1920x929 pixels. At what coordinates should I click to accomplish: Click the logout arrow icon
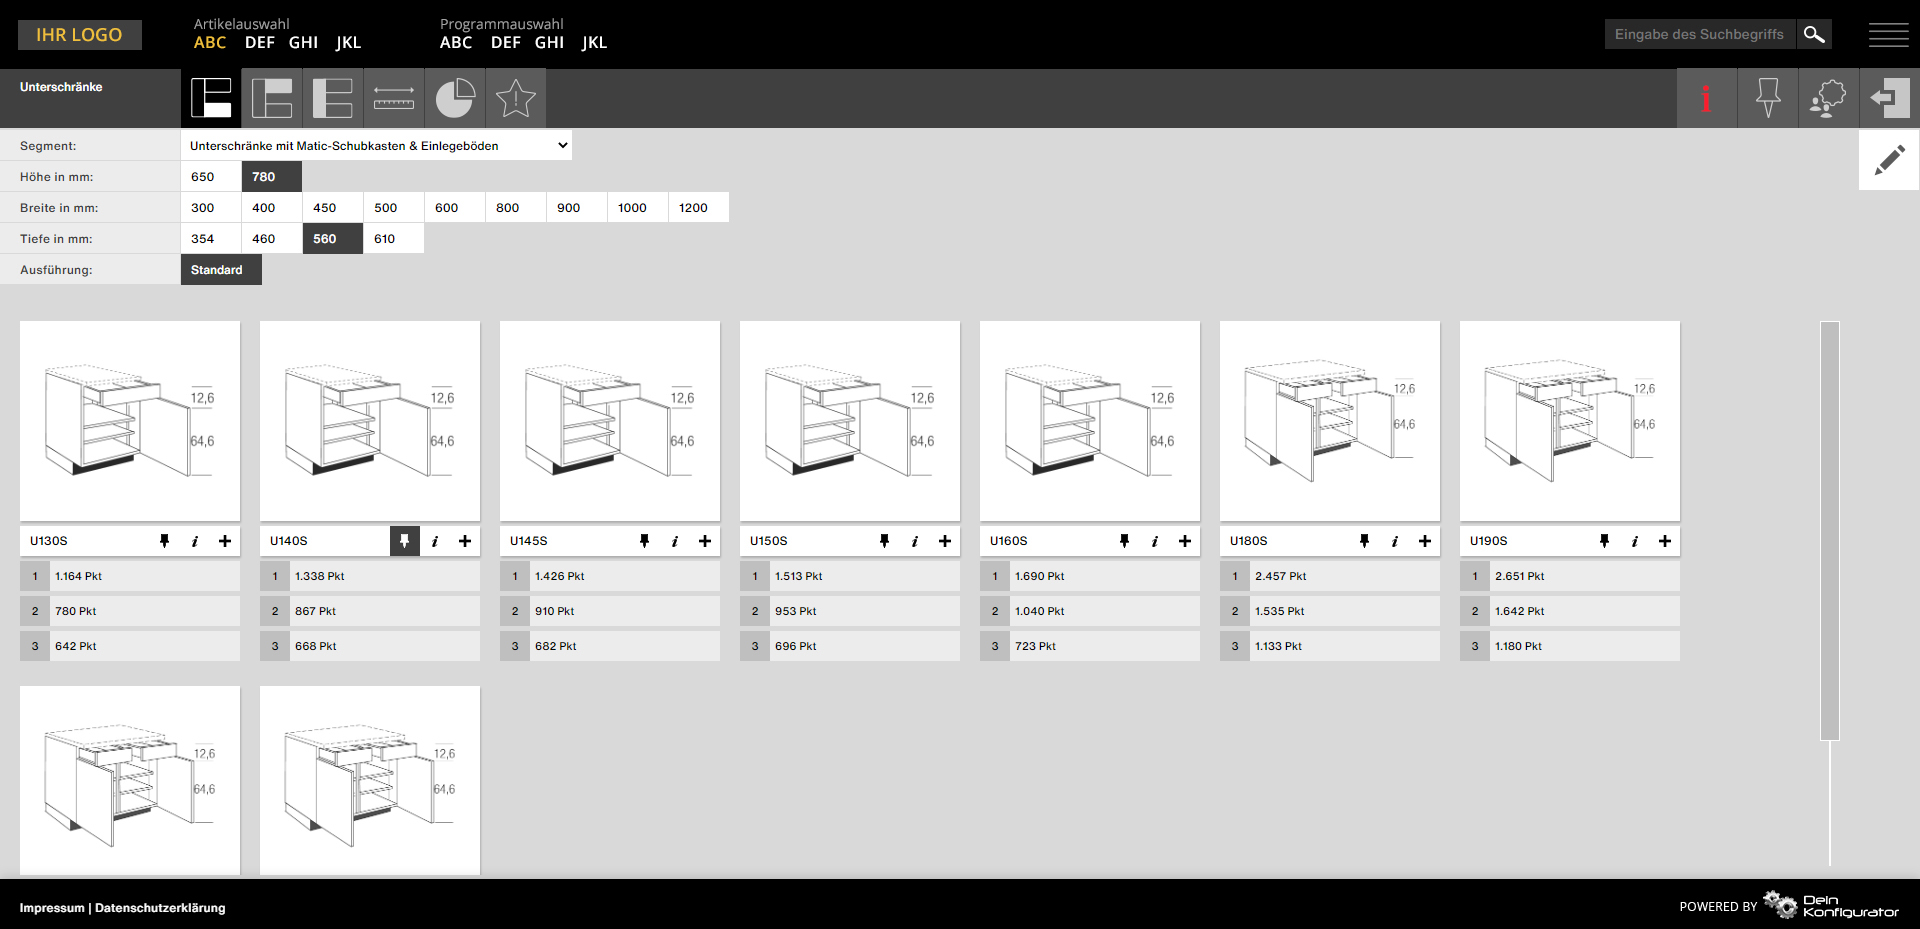pyautogui.click(x=1889, y=98)
